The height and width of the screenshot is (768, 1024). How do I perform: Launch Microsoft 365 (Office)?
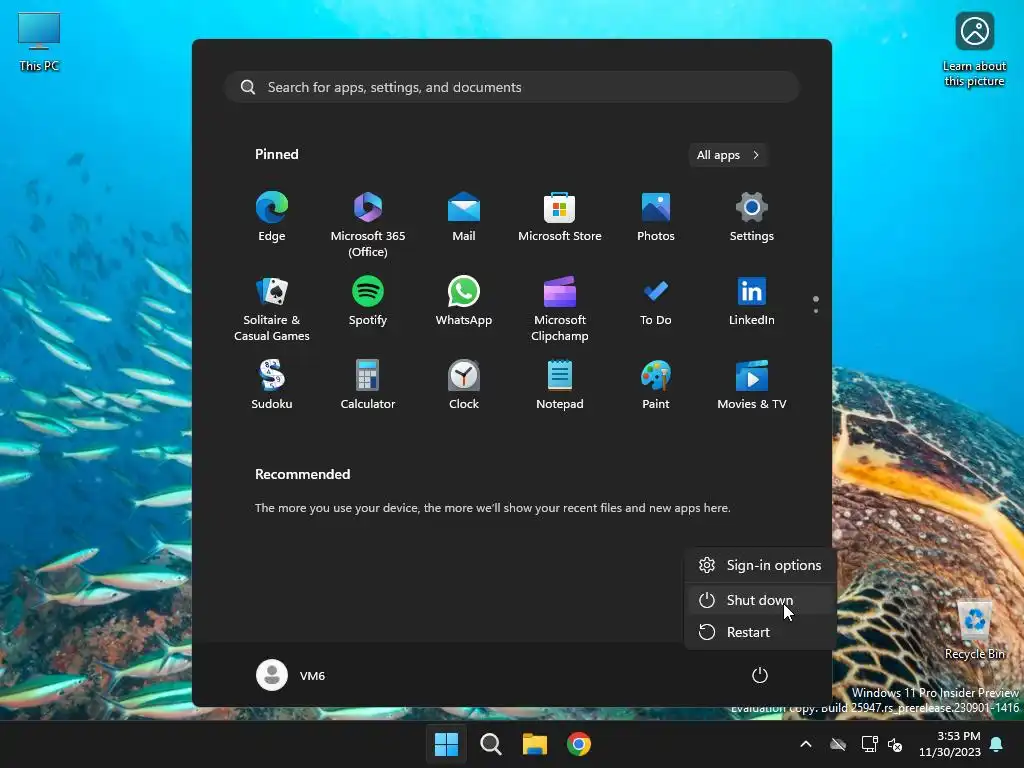368,223
